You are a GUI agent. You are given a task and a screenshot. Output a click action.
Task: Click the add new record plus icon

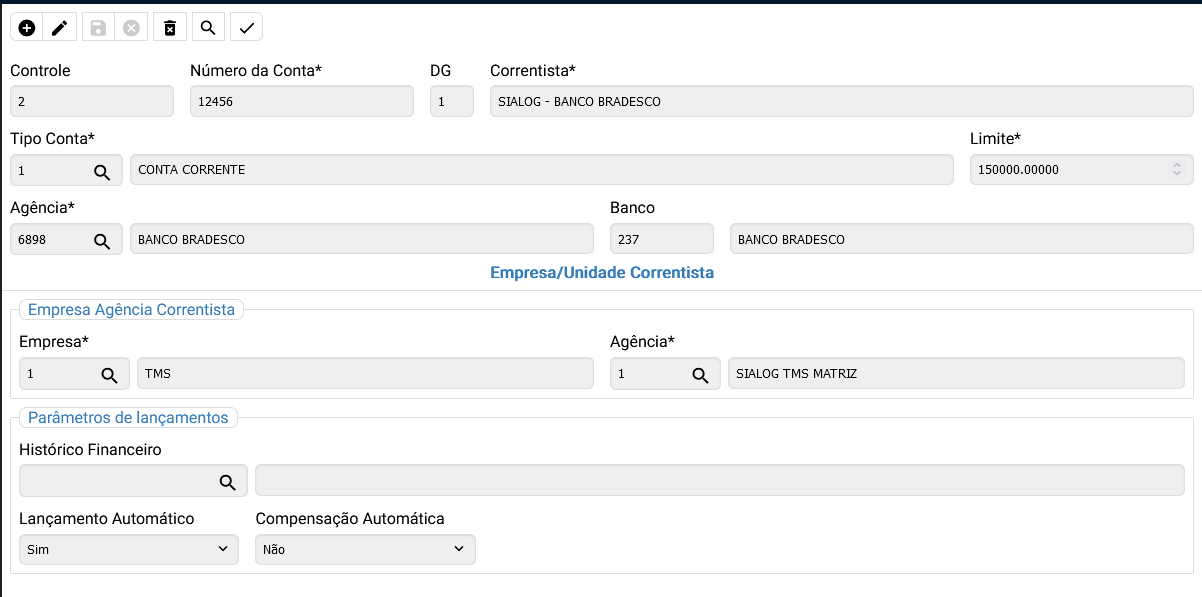(x=27, y=28)
